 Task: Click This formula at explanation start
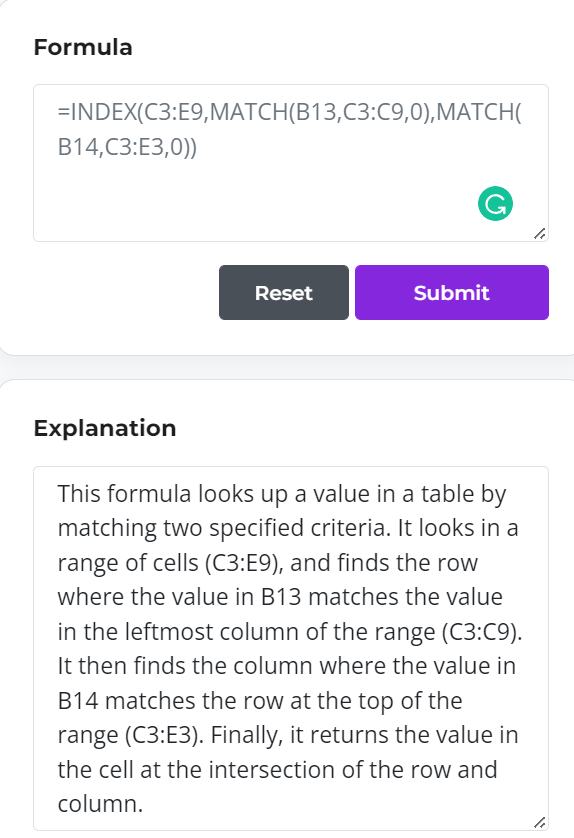(x=124, y=494)
